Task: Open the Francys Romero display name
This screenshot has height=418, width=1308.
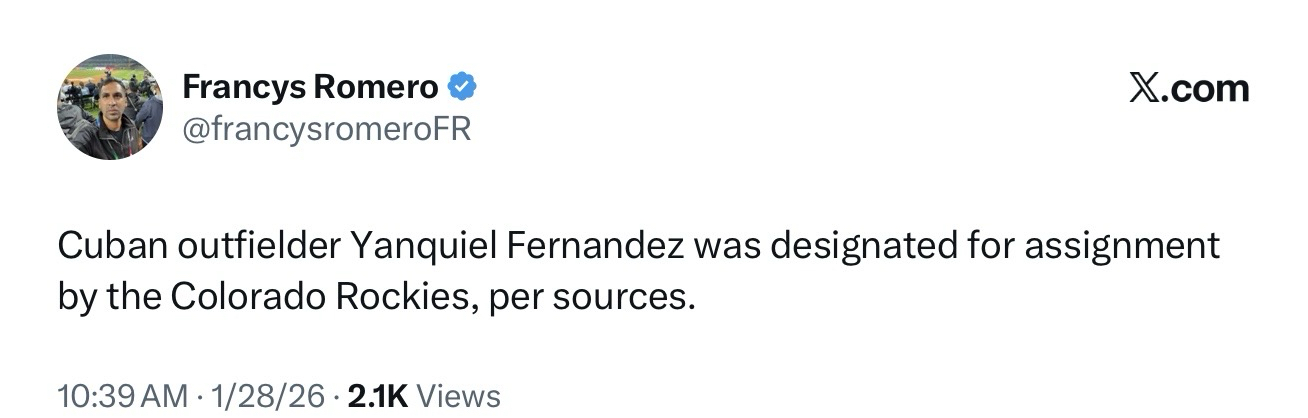Action: (x=310, y=88)
